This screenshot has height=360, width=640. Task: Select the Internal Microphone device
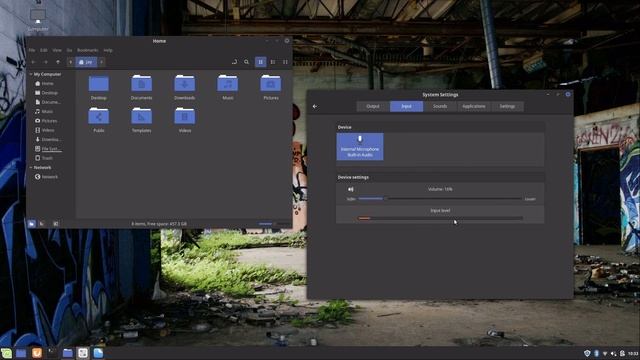360,147
